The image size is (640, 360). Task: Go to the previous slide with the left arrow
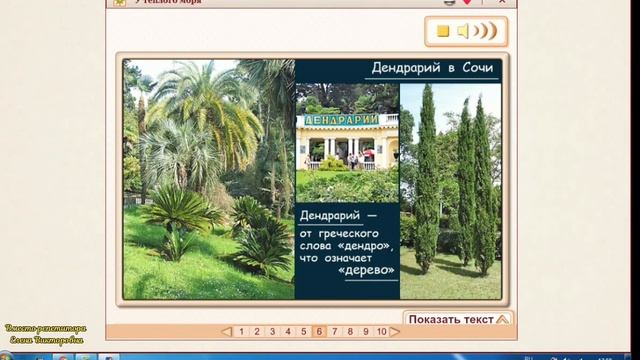coord(227,331)
